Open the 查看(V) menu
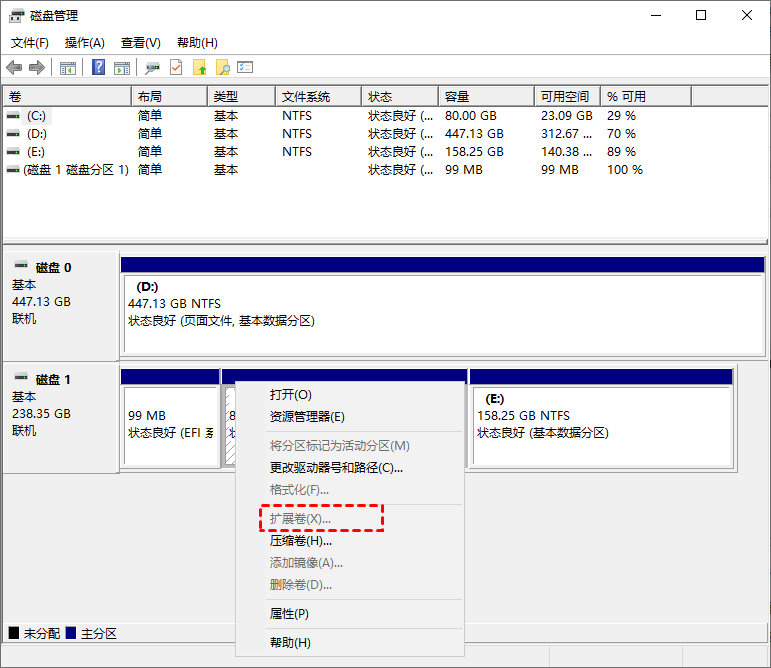Image resolution: width=771 pixels, height=668 pixels. [x=141, y=43]
